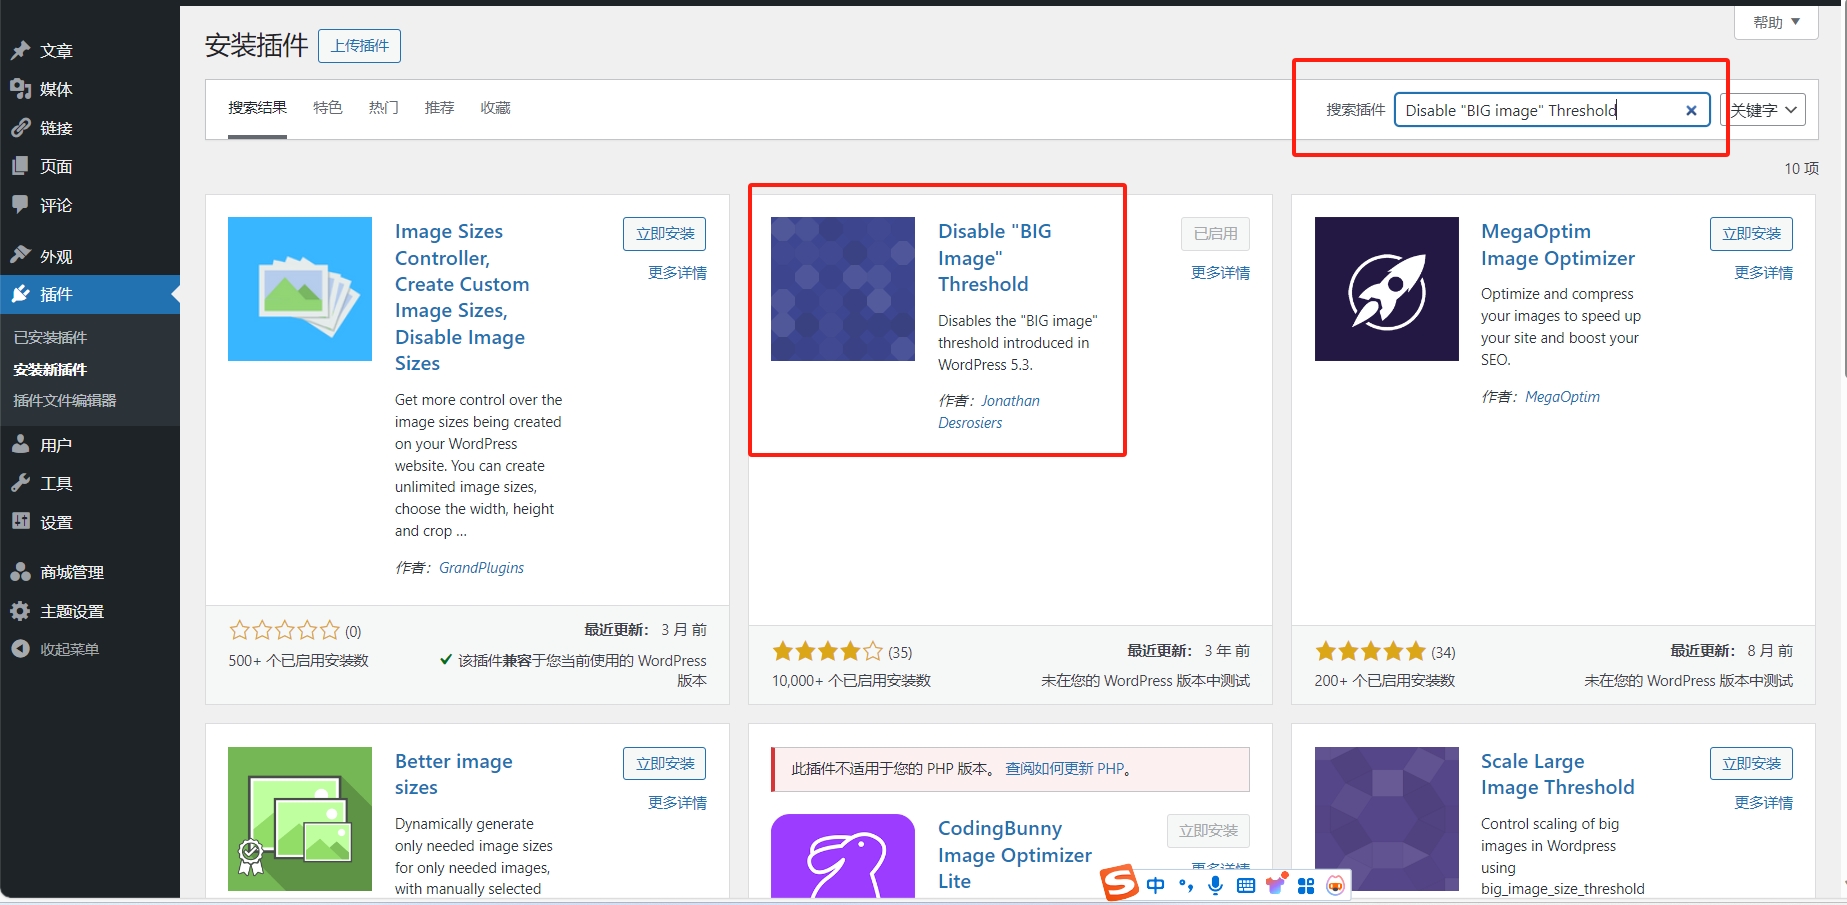Switch to the 推荐 recommended tab
The image size is (1847, 905).
click(439, 108)
